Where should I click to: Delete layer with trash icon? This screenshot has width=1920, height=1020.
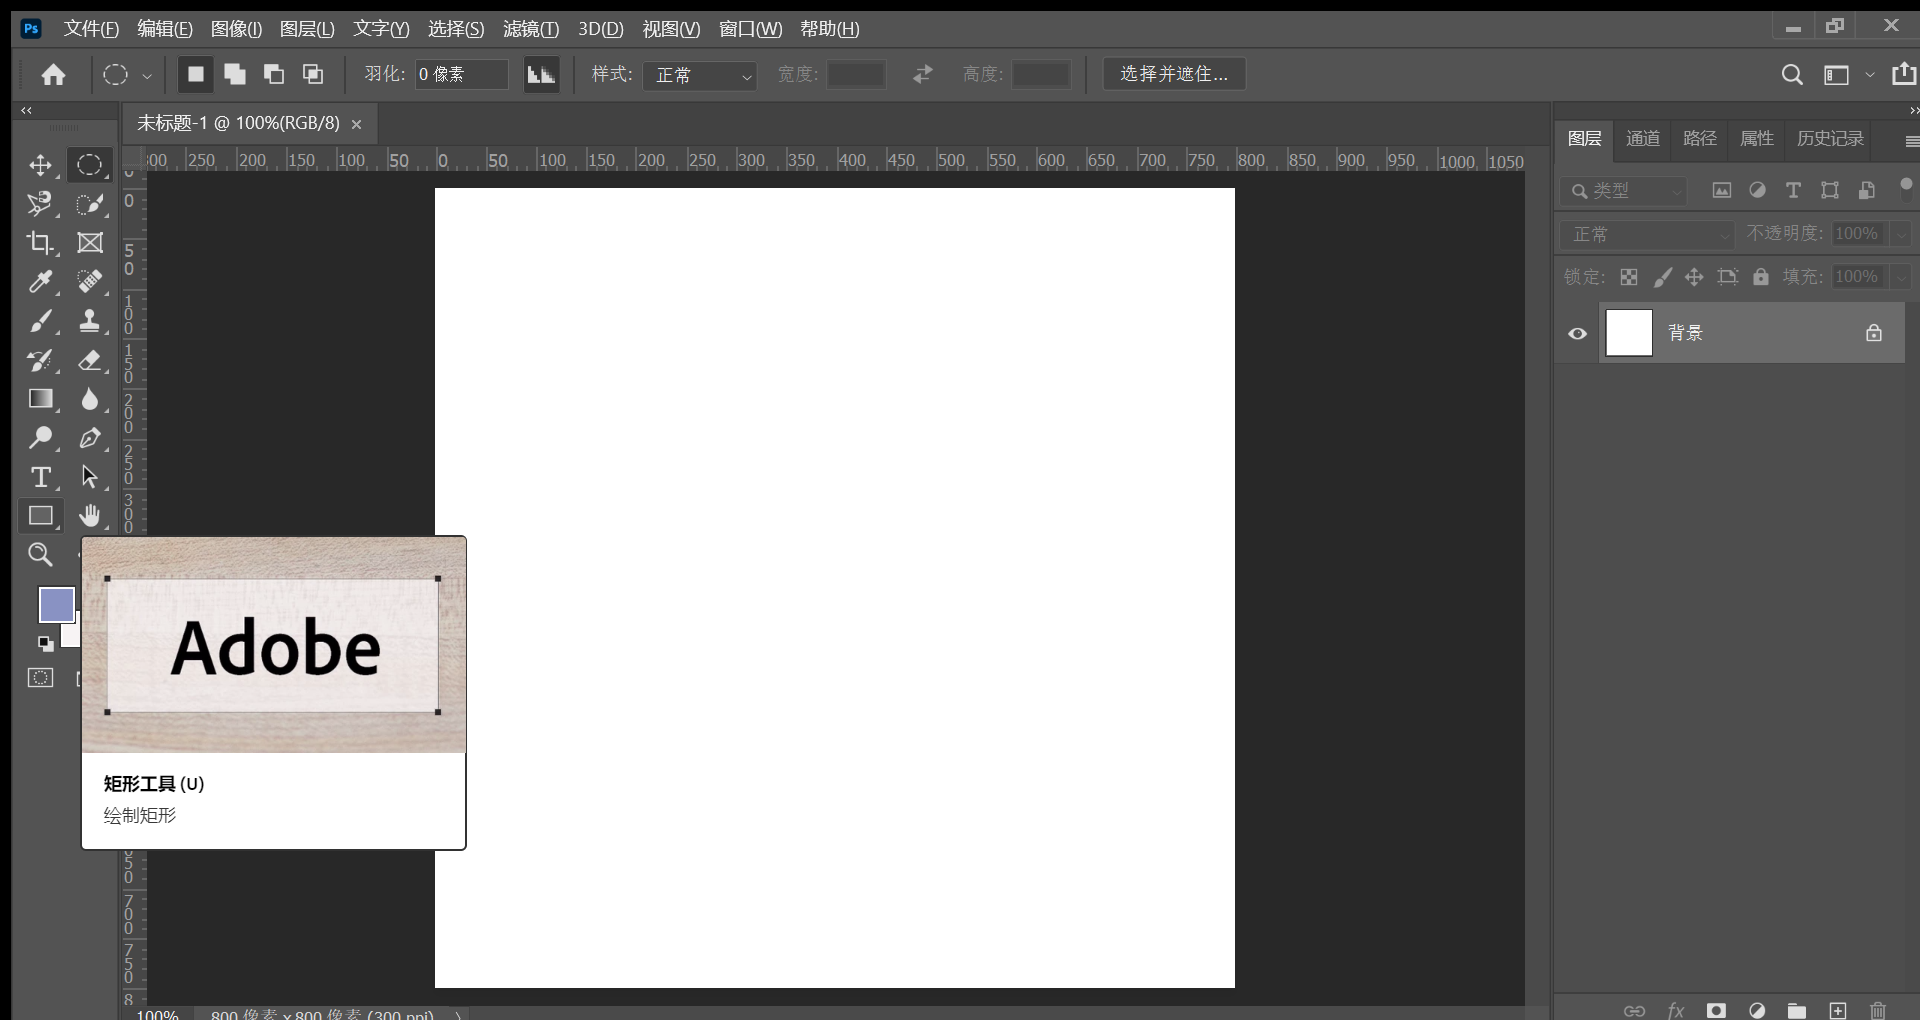click(x=1878, y=1010)
